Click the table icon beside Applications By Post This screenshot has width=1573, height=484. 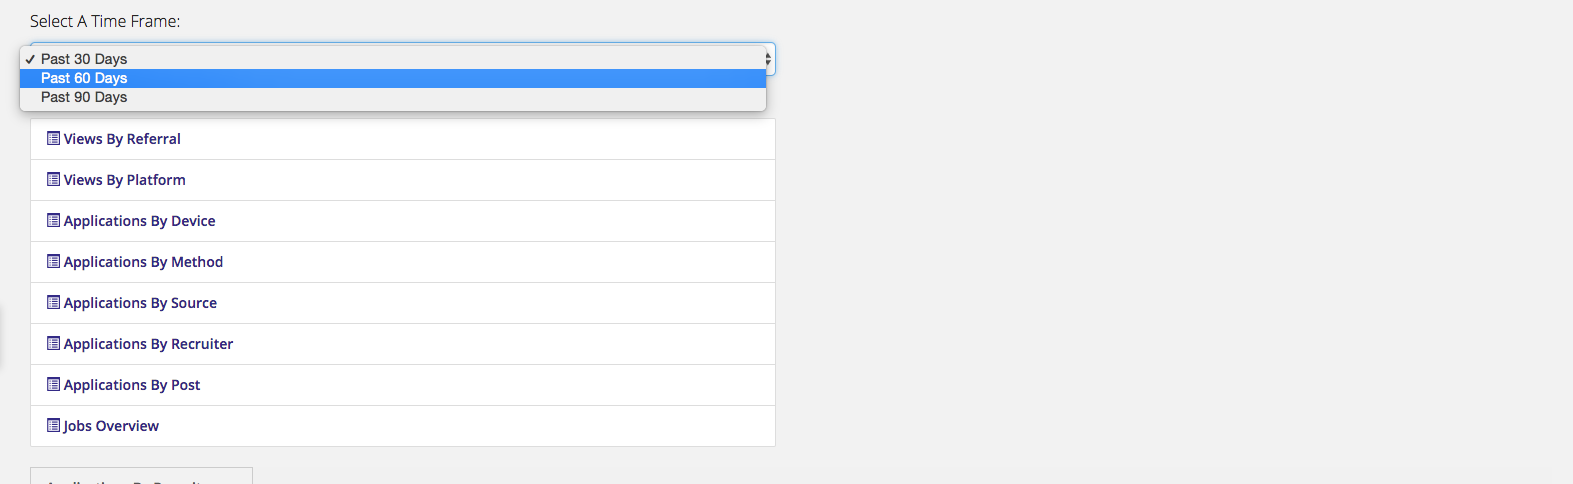pos(54,385)
